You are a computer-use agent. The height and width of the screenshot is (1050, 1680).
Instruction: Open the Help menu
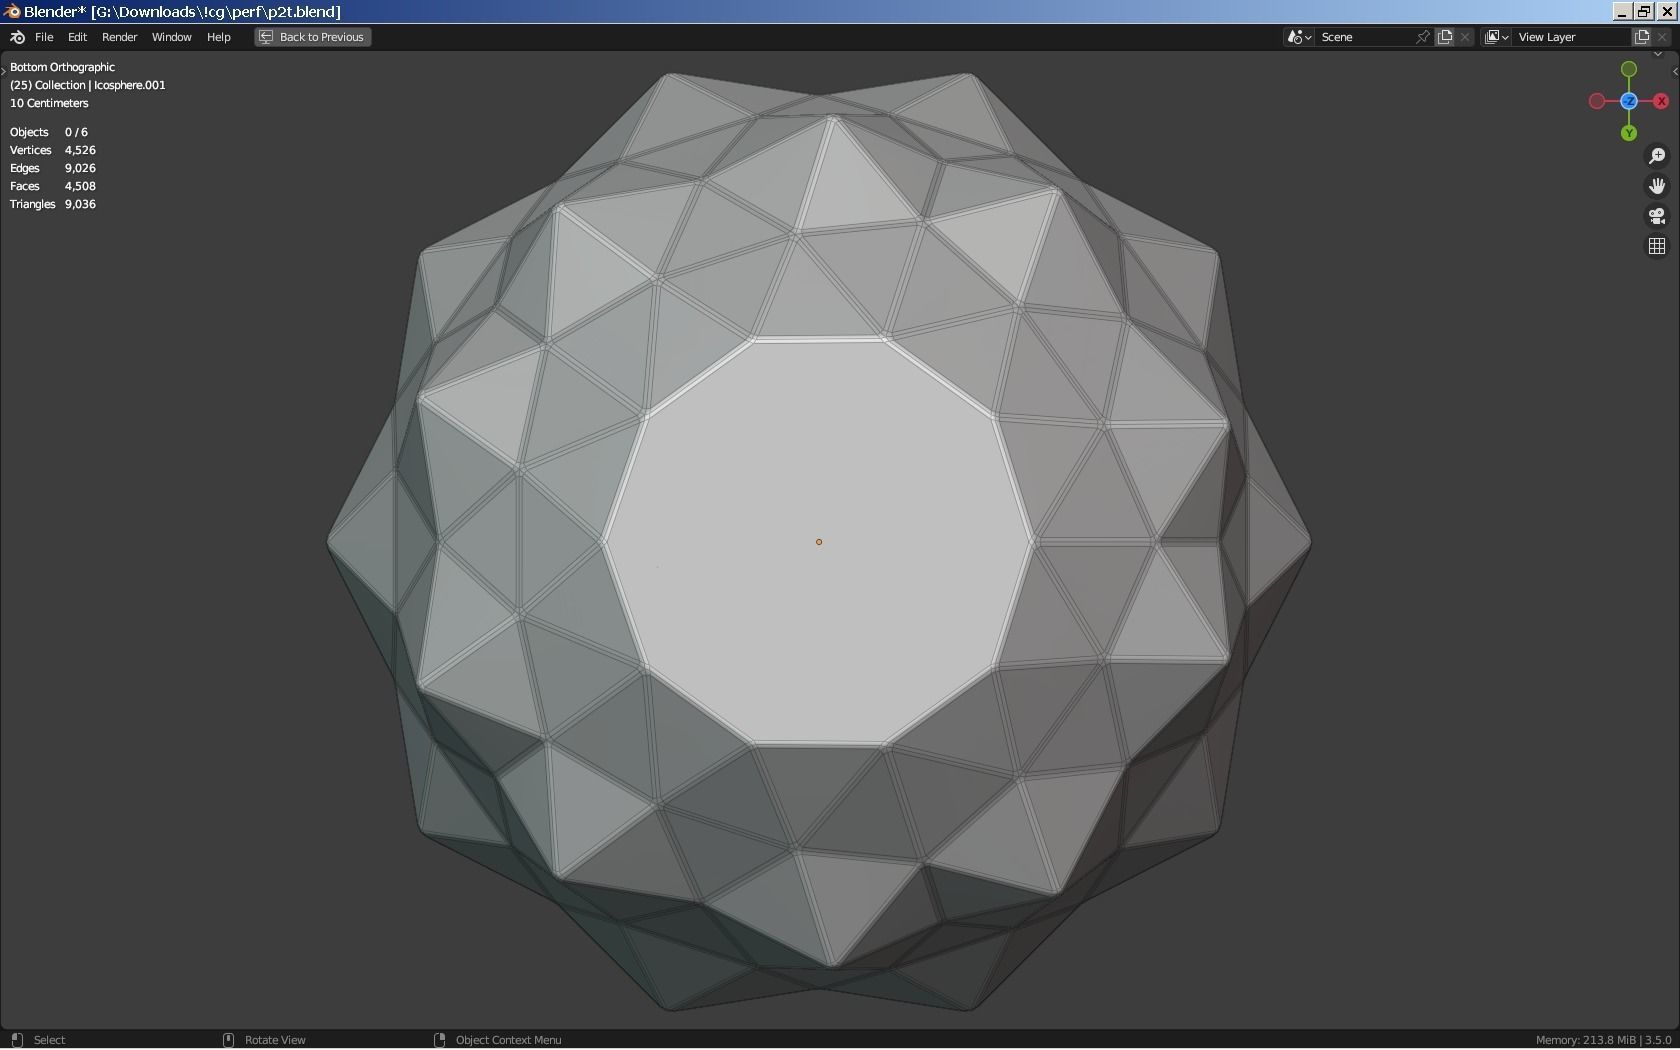pos(218,37)
